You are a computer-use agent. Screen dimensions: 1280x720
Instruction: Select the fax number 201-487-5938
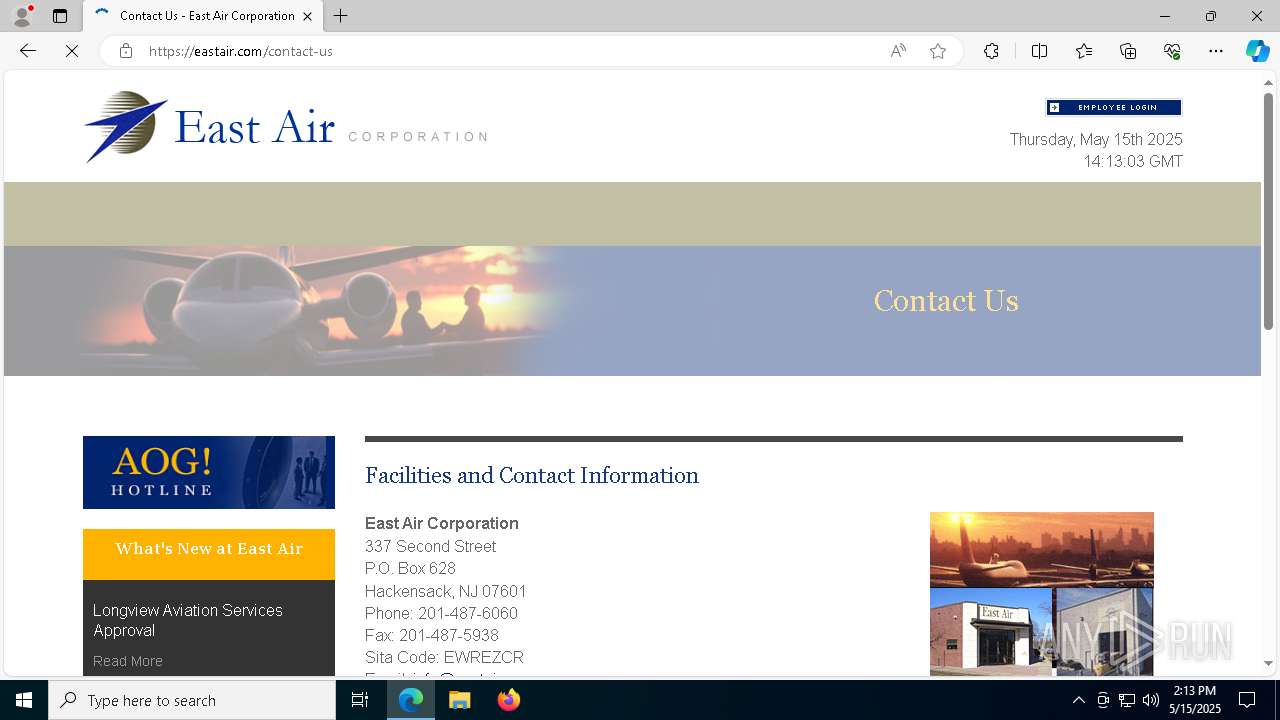click(449, 635)
